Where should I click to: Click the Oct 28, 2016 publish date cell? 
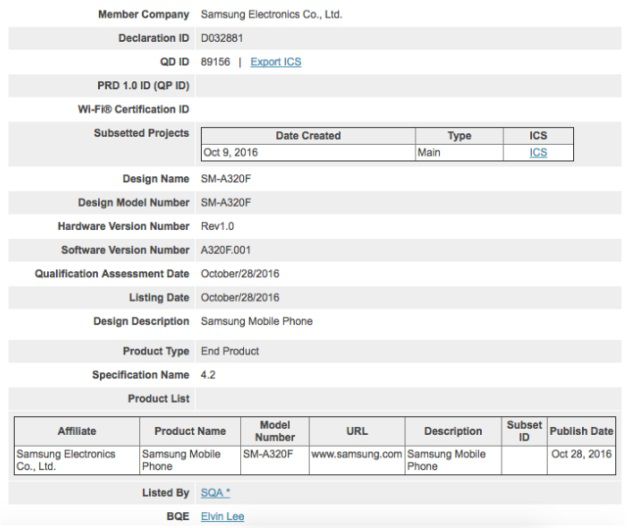click(x=581, y=454)
